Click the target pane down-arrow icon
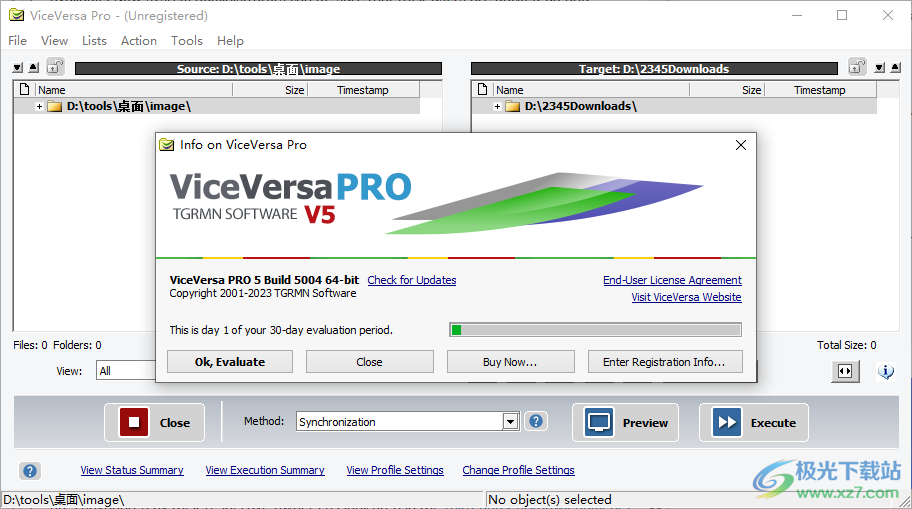The width and height of the screenshot is (912, 509). (879, 68)
